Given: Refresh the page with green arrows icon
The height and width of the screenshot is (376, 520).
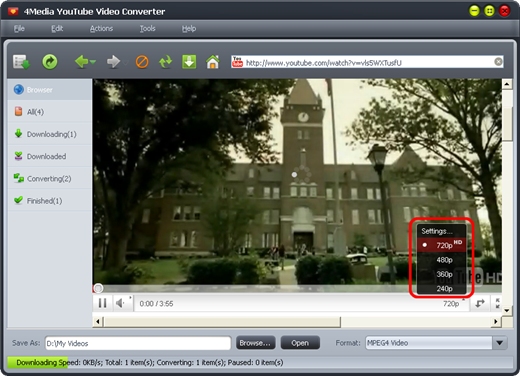Looking at the screenshot, I should click(x=166, y=62).
